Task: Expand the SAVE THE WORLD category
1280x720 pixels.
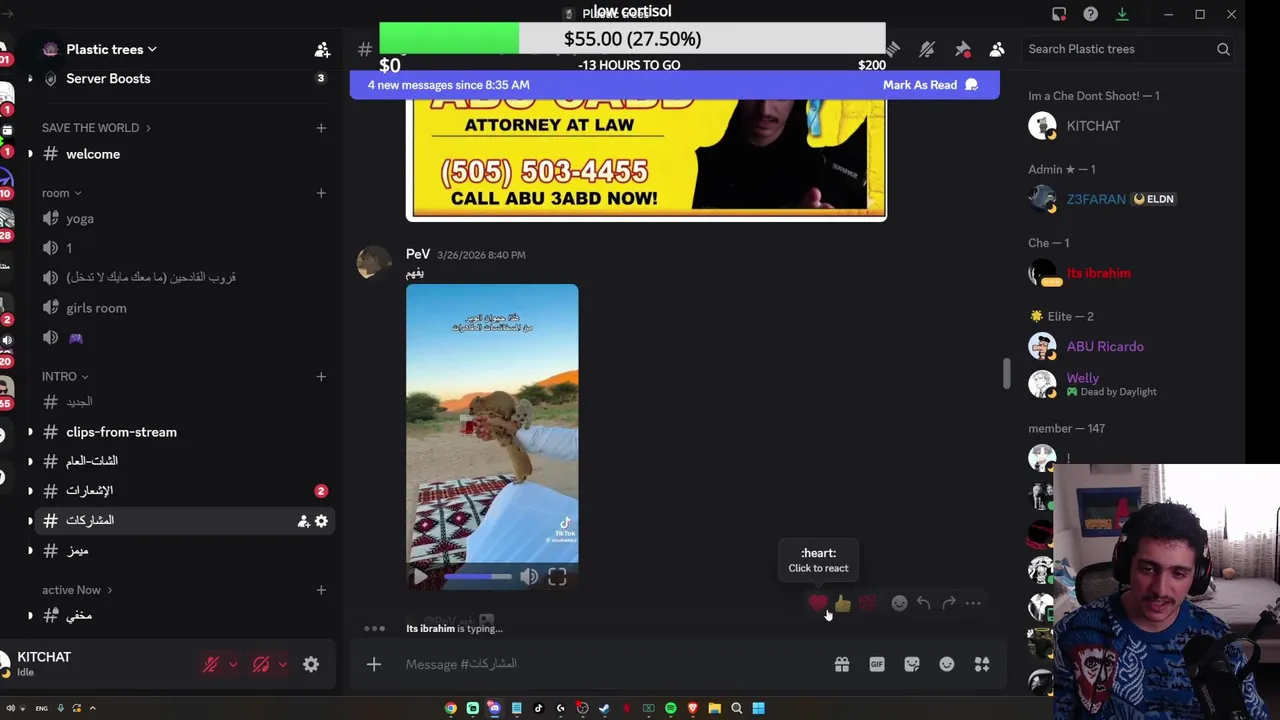Action: [96, 128]
